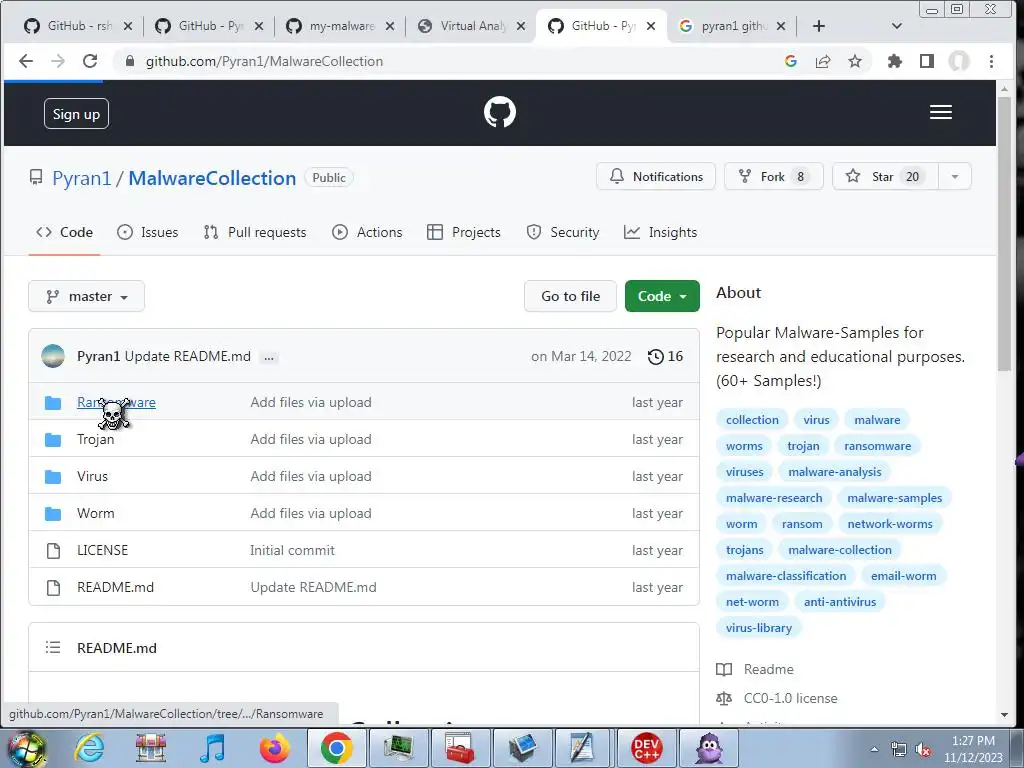Open the Chrome extensions puzzle icon

coord(894,61)
